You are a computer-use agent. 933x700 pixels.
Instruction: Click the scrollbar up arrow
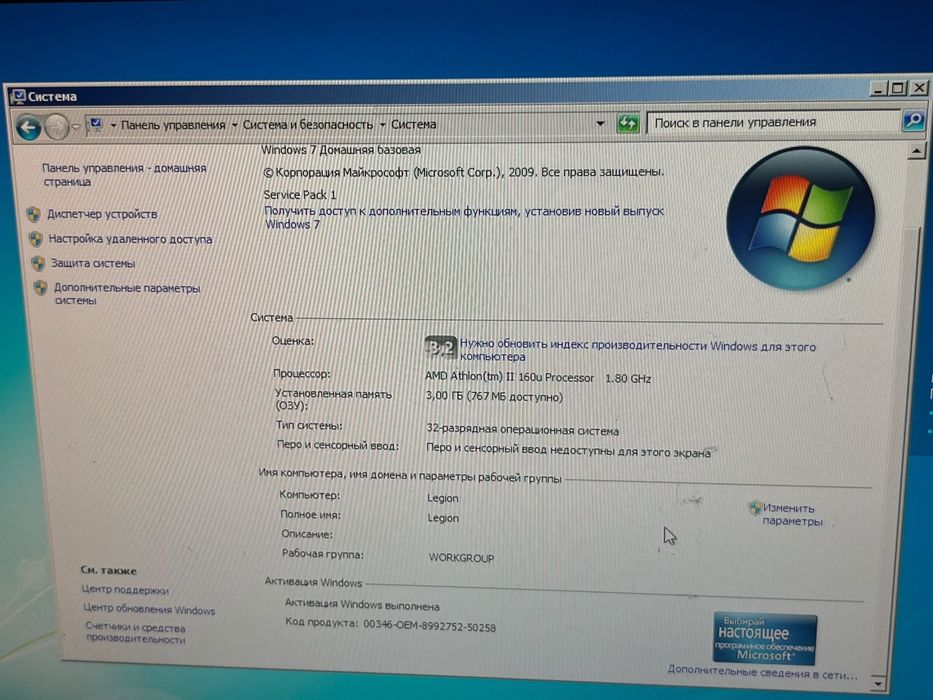(x=916, y=151)
